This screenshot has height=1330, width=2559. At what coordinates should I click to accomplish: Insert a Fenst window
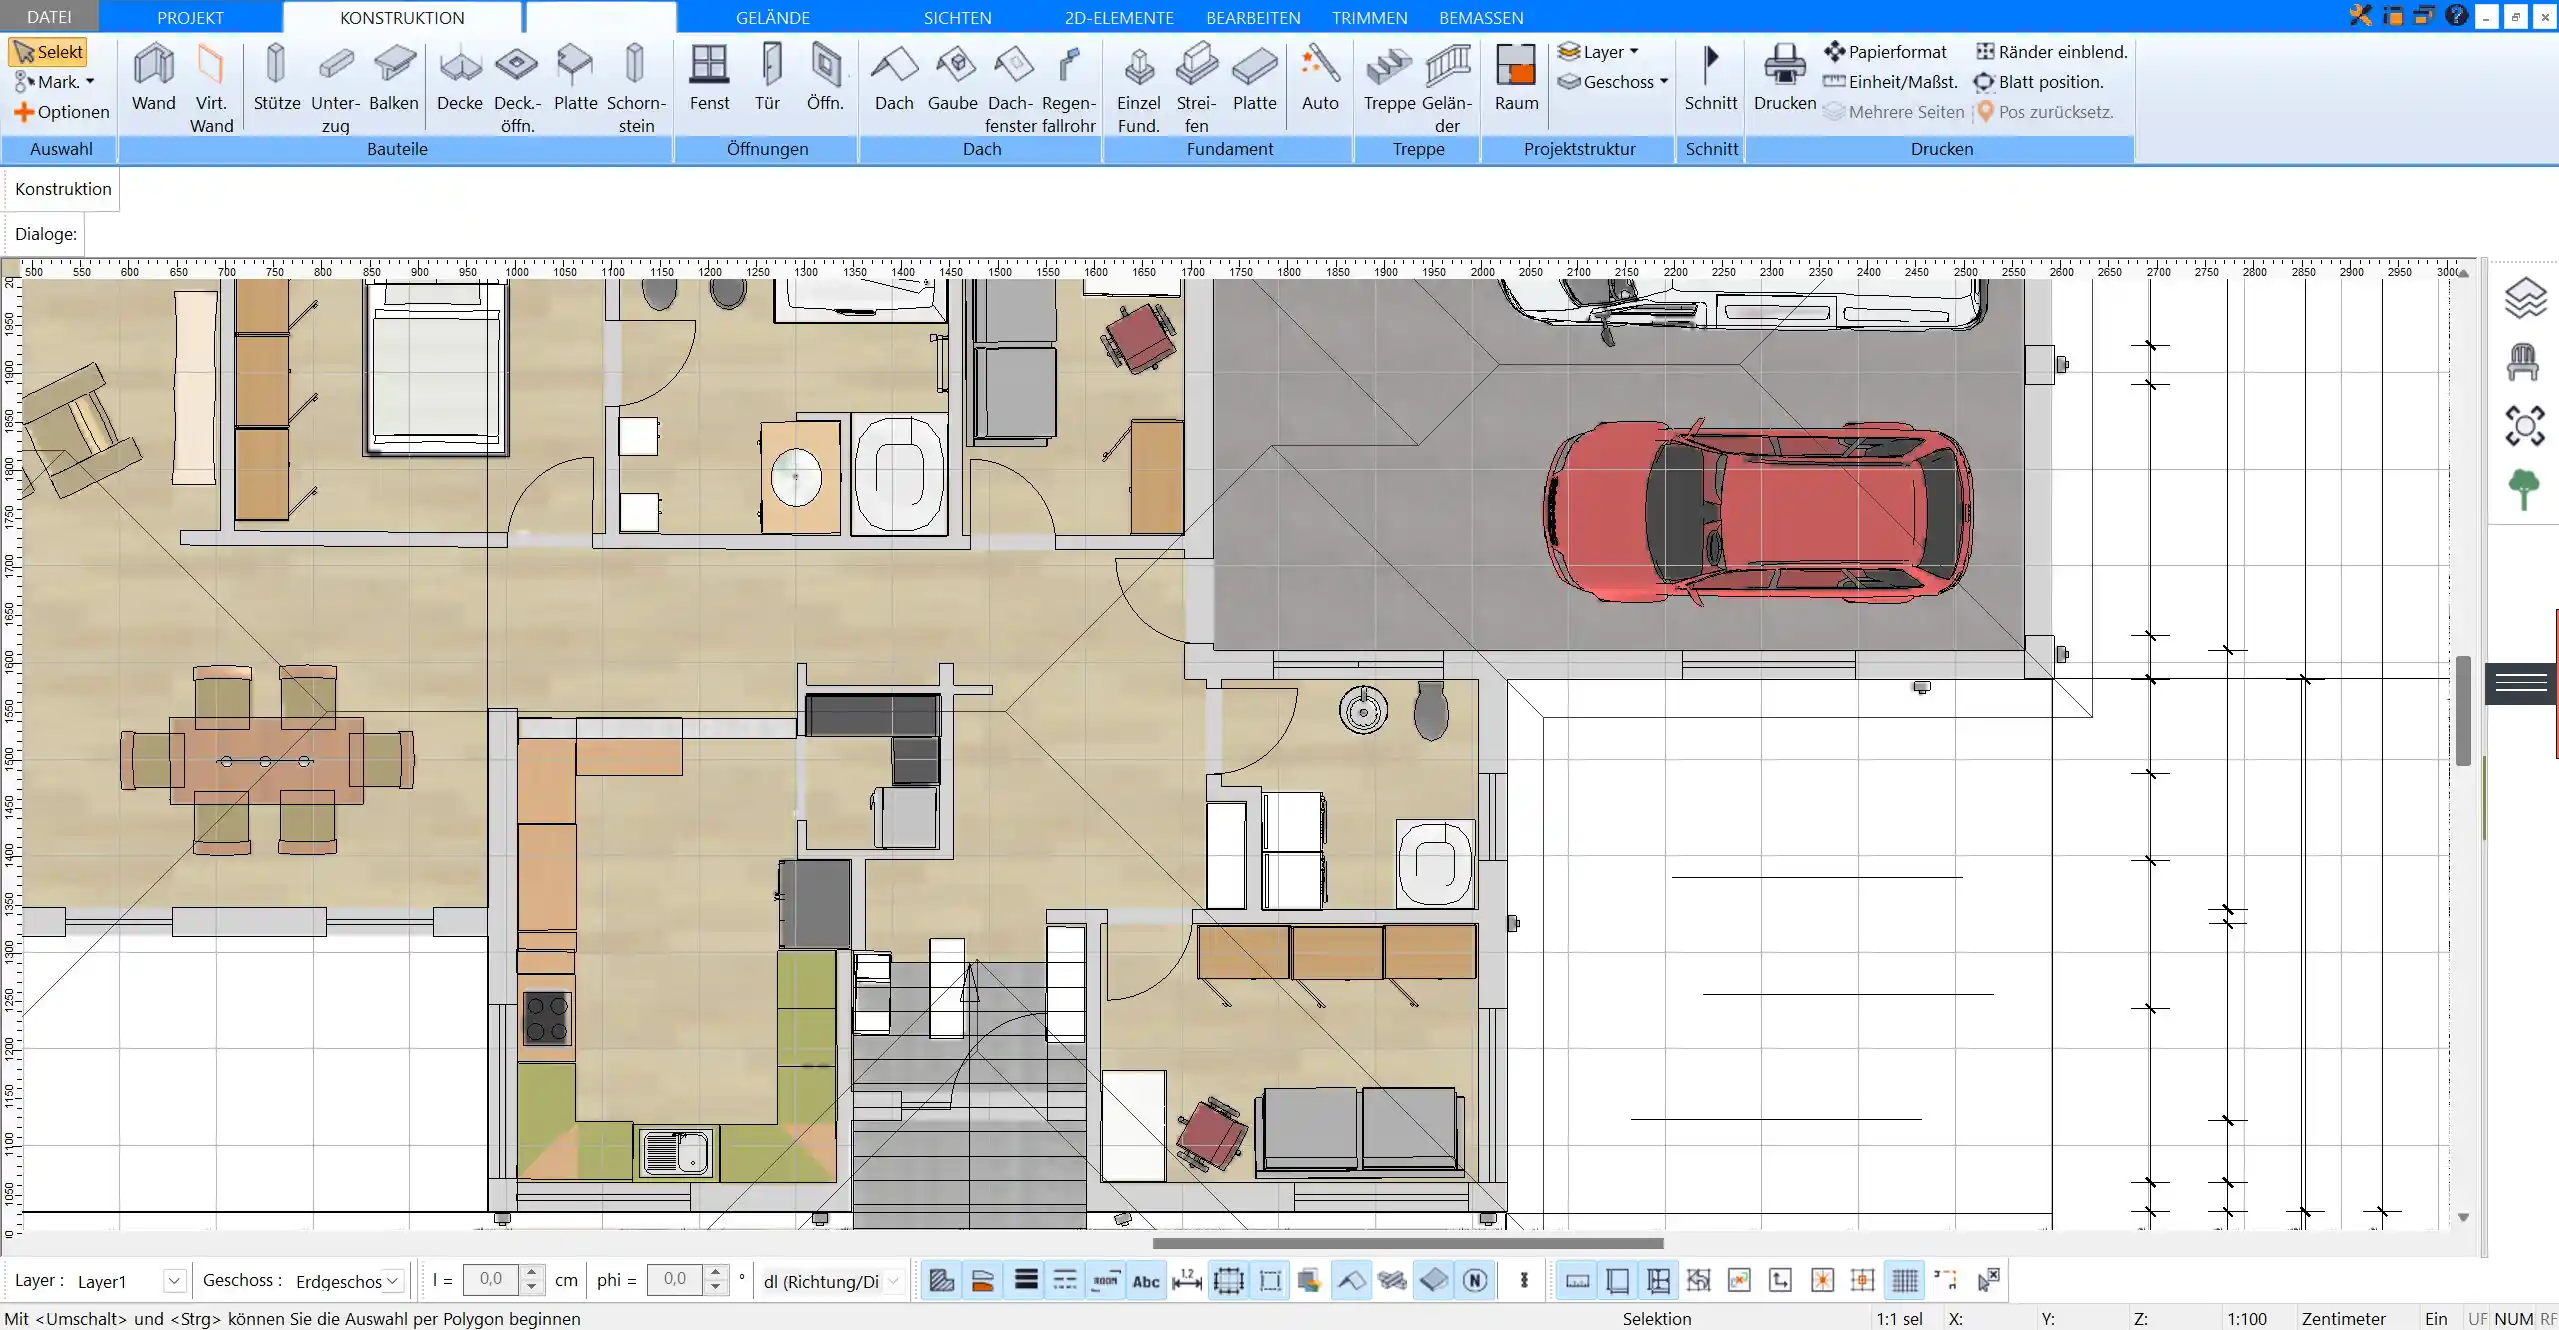(709, 77)
